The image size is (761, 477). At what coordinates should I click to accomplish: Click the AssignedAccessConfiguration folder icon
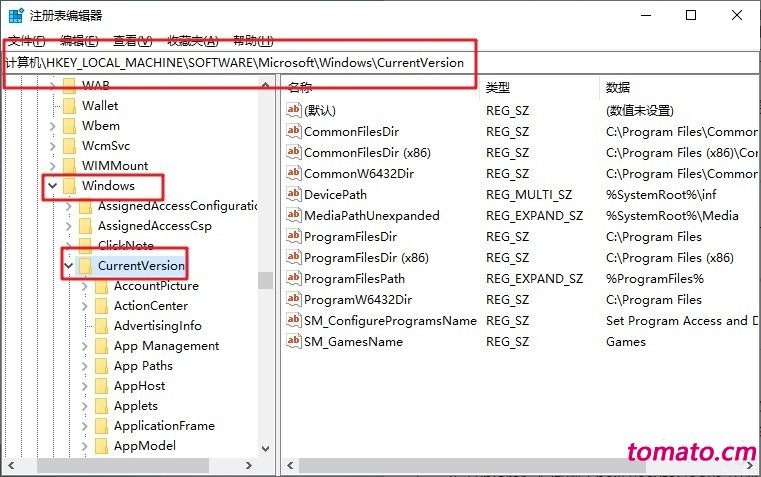click(85, 206)
